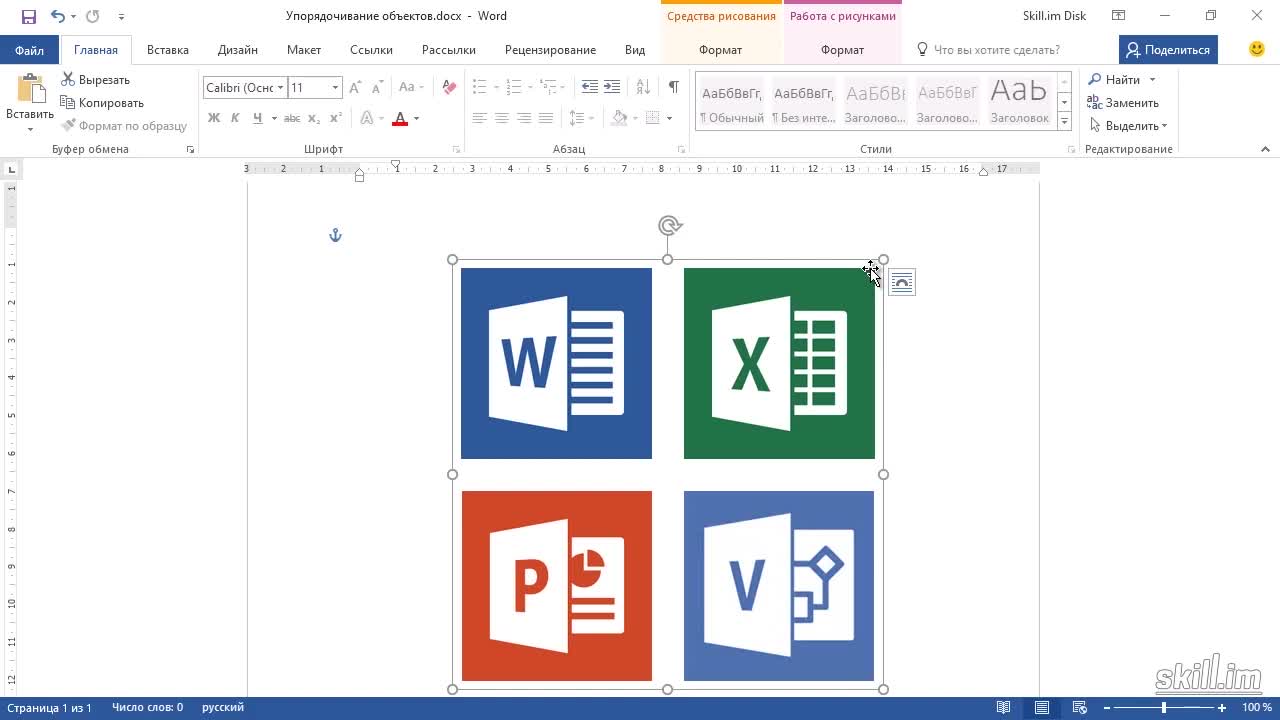Switch to the Дизайн tab

[238, 50]
